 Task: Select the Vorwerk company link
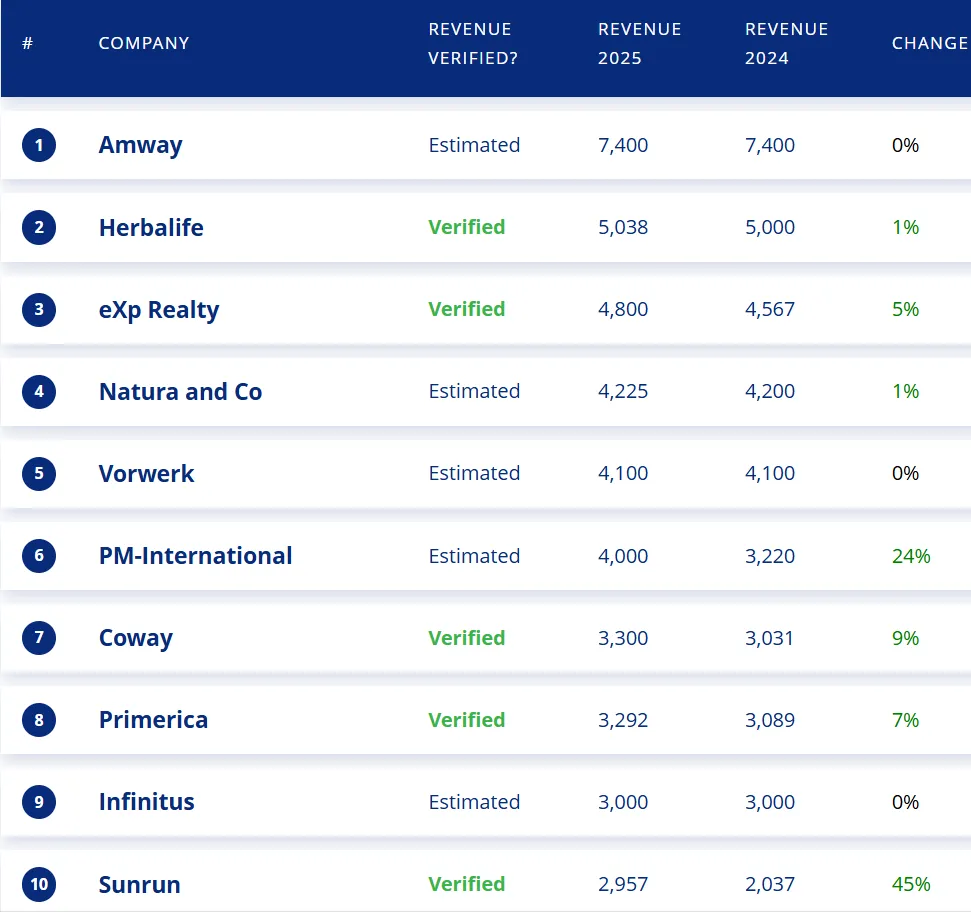pyautogui.click(x=146, y=473)
